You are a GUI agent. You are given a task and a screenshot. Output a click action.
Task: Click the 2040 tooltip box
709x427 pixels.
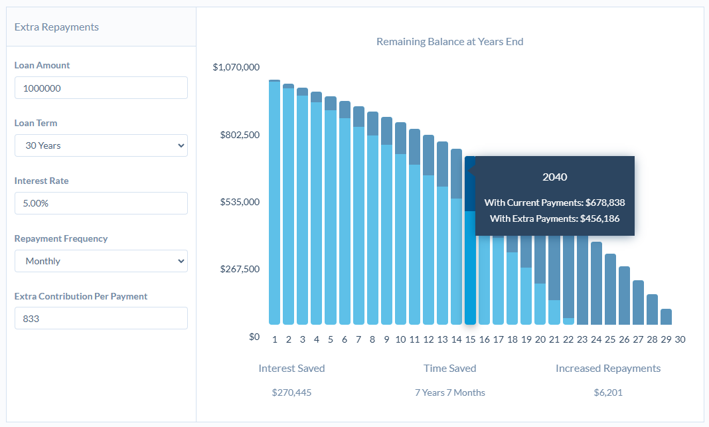pos(554,196)
